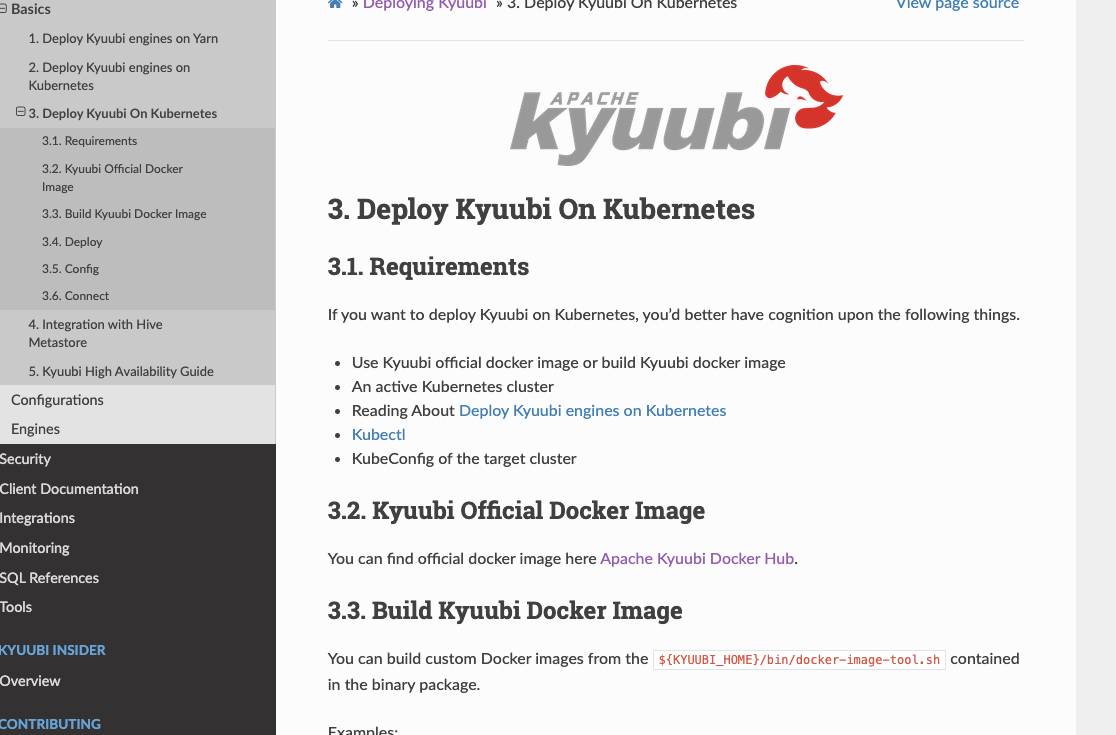This screenshot has height=735, width=1116.
Task: Collapse the Basics section expander
Action: pos(4,9)
